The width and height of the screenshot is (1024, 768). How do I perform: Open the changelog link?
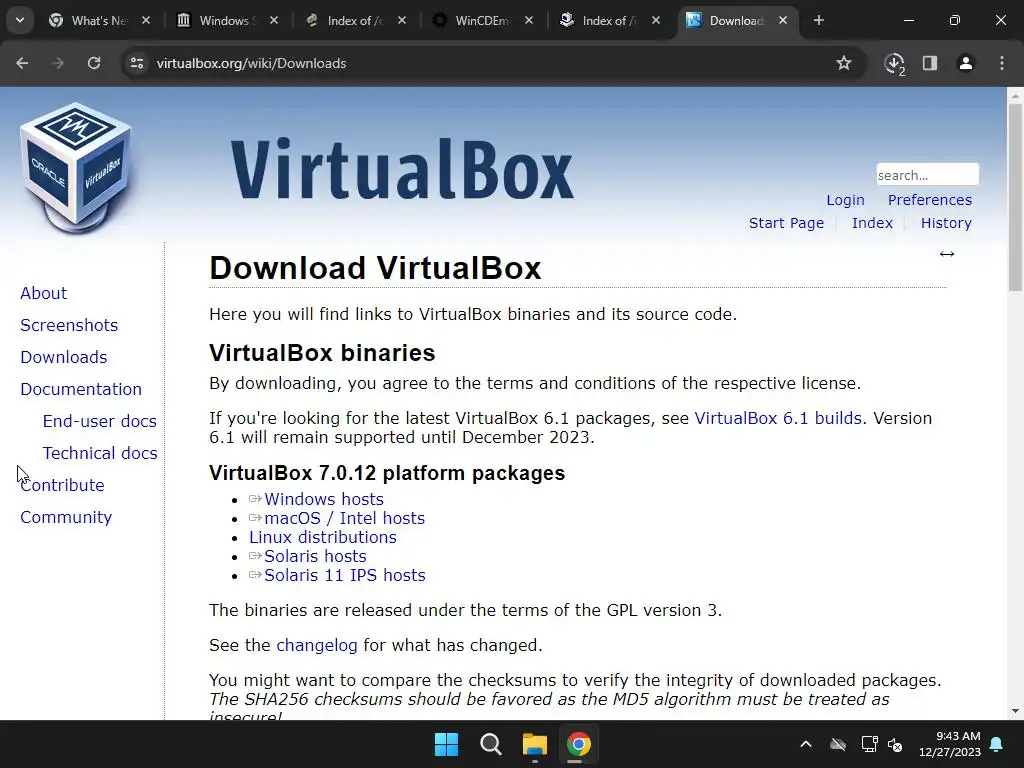tap(317, 645)
